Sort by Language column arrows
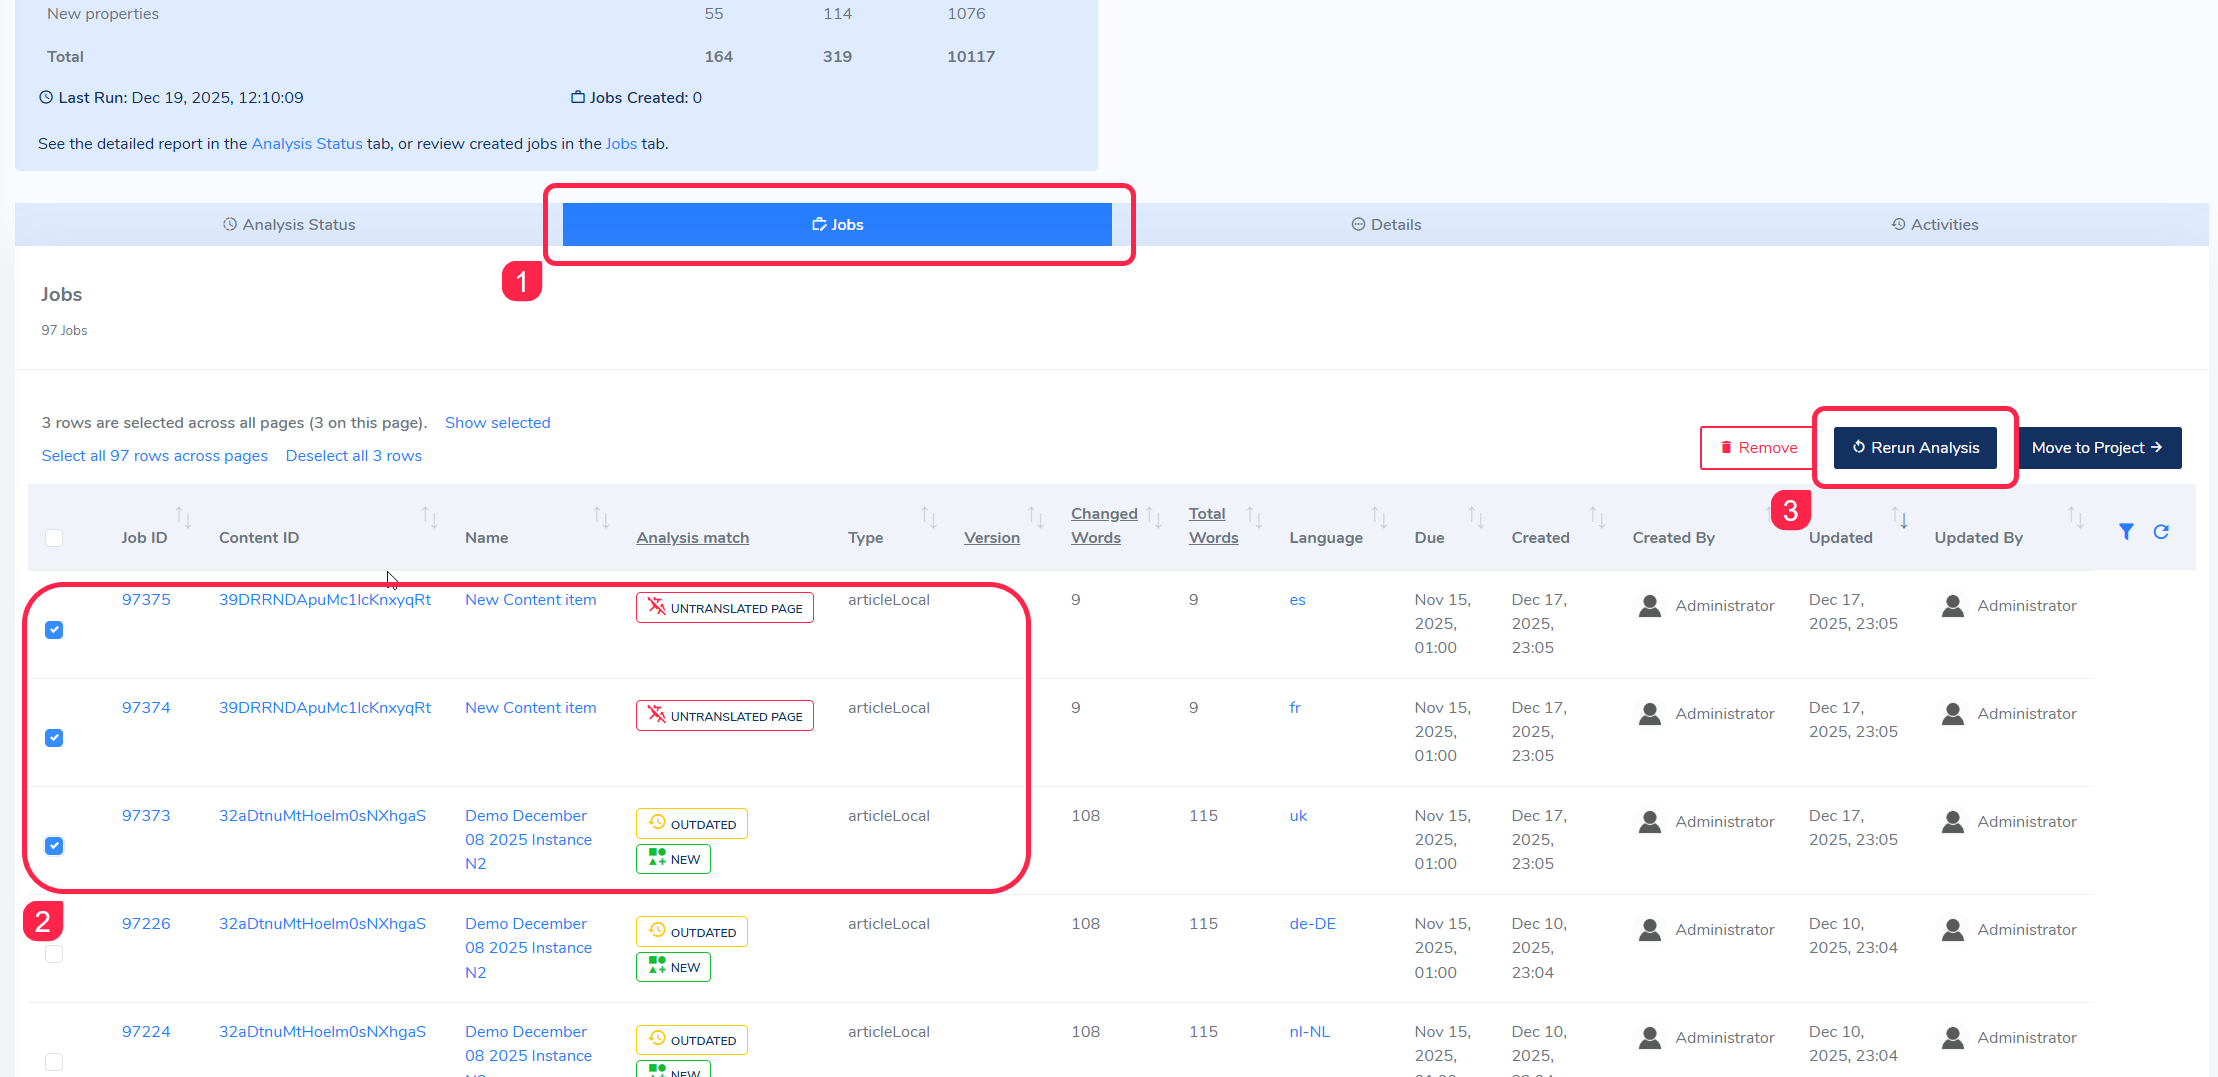The image size is (2218, 1077). 1379,517
